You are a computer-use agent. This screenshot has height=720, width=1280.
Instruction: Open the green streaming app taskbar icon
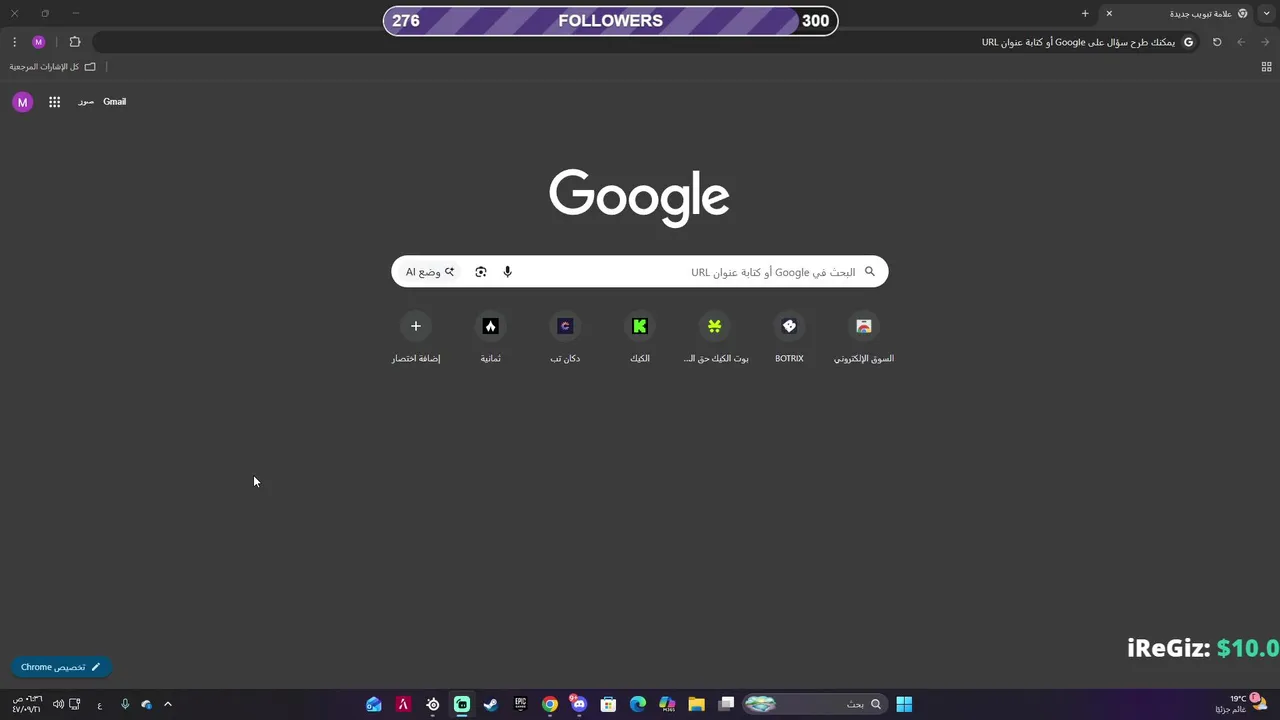pyautogui.click(x=462, y=704)
